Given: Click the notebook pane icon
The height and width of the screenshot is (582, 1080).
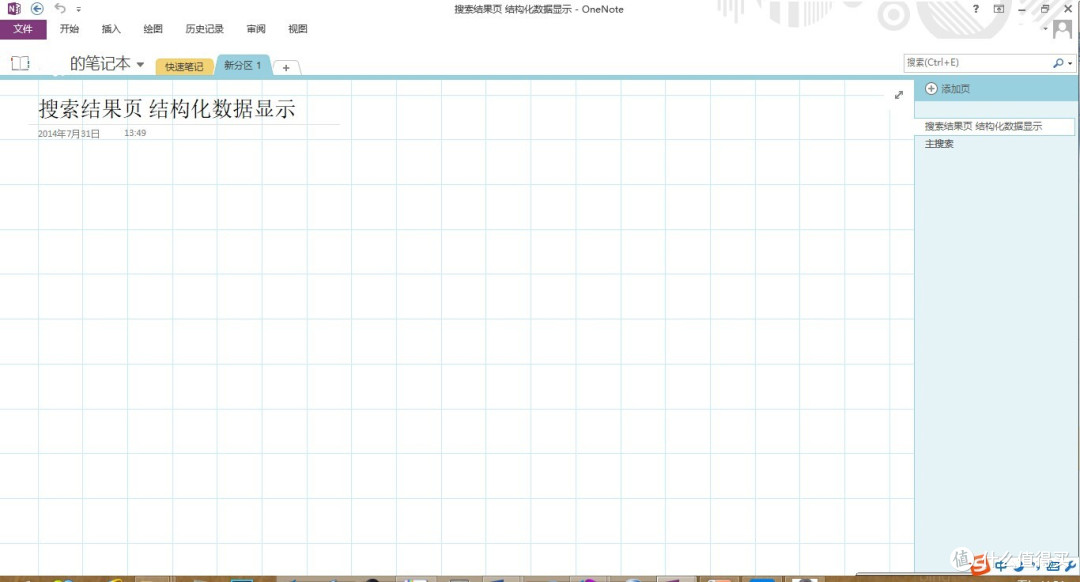Looking at the screenshot, I should pos(20,63).
